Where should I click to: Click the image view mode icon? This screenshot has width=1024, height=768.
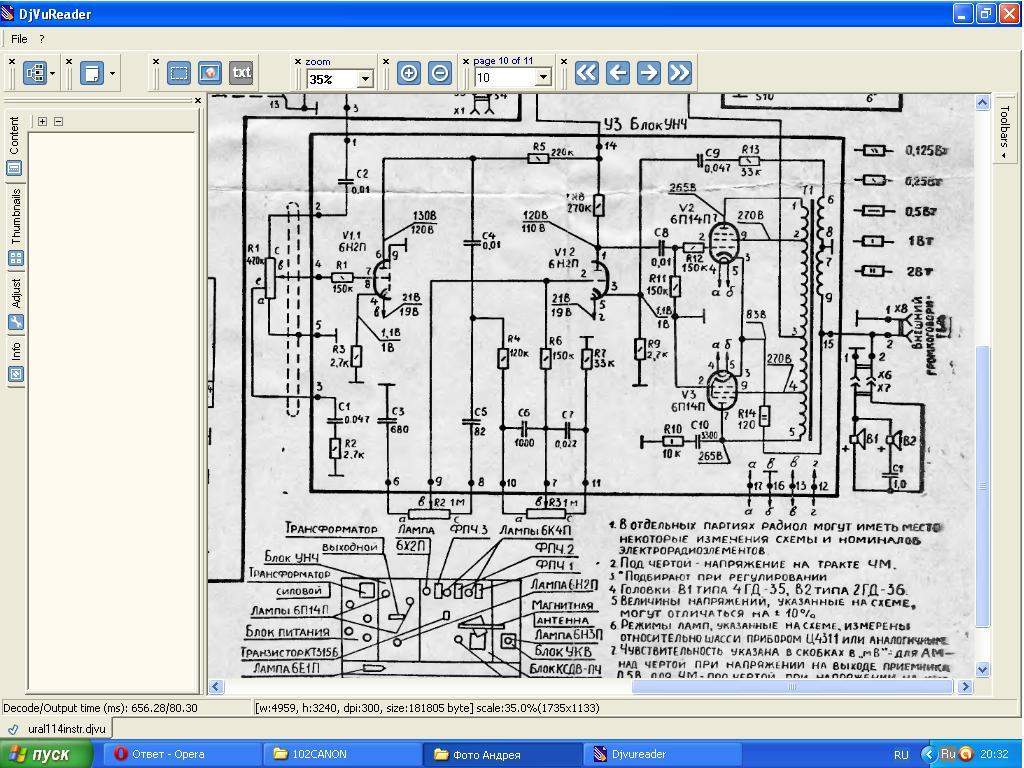tap(209, 73)
